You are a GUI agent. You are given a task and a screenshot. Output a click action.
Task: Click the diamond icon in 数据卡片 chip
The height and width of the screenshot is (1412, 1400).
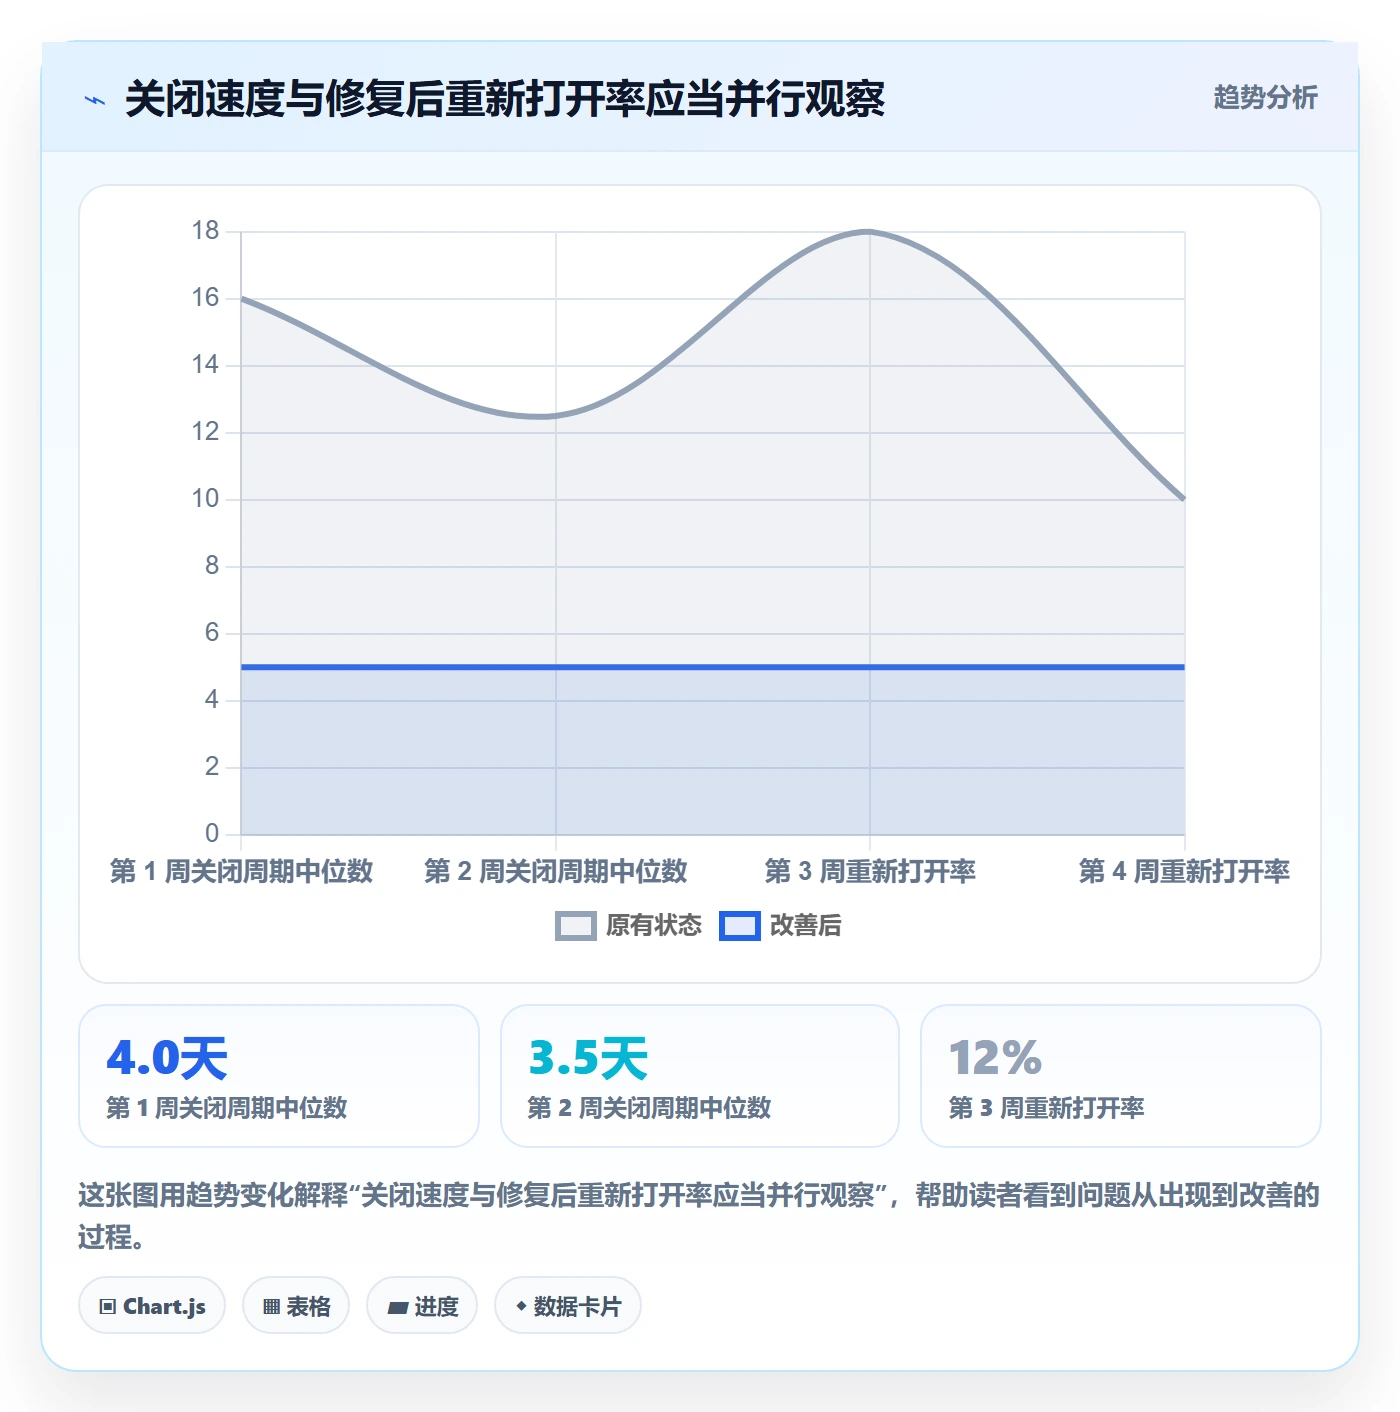pyautogui.click(x=521, y=1306)
